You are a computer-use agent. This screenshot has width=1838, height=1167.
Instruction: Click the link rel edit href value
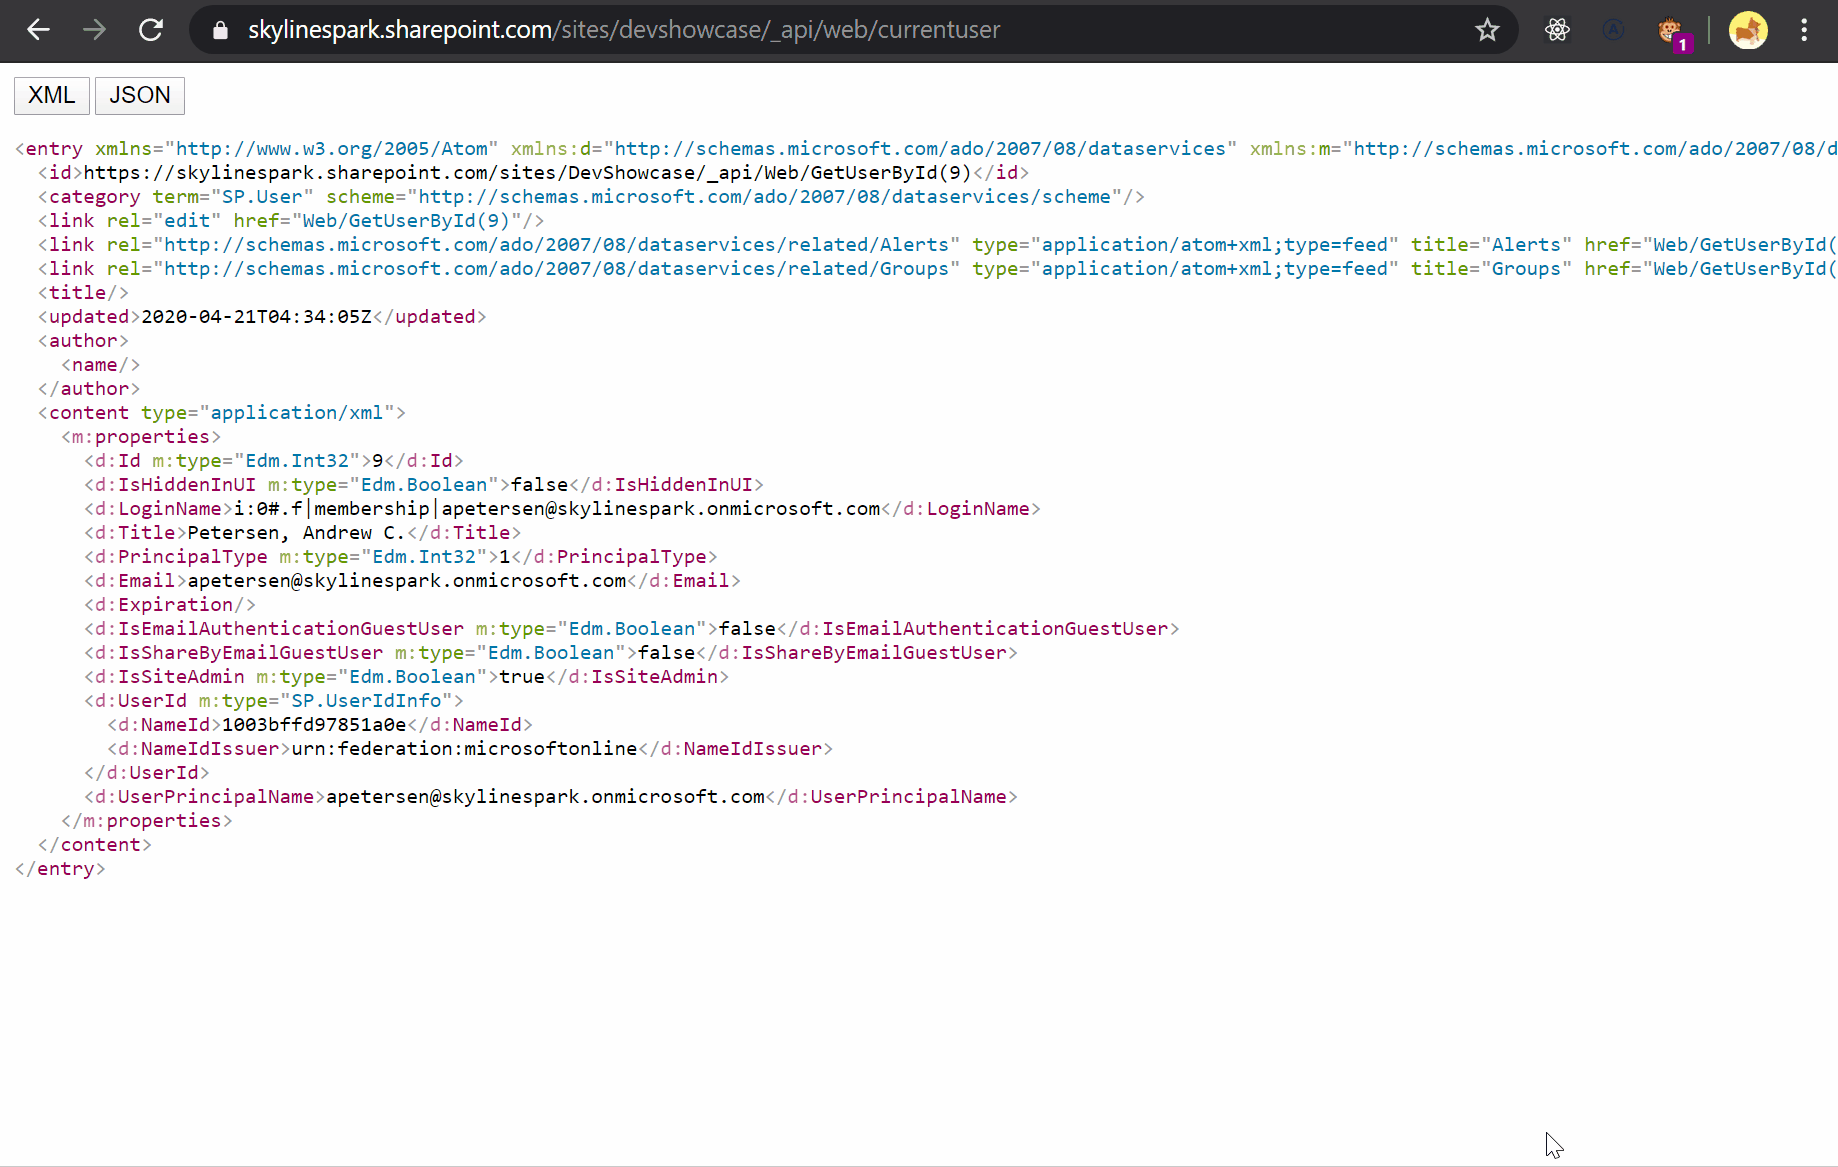(x=406, y=221)
